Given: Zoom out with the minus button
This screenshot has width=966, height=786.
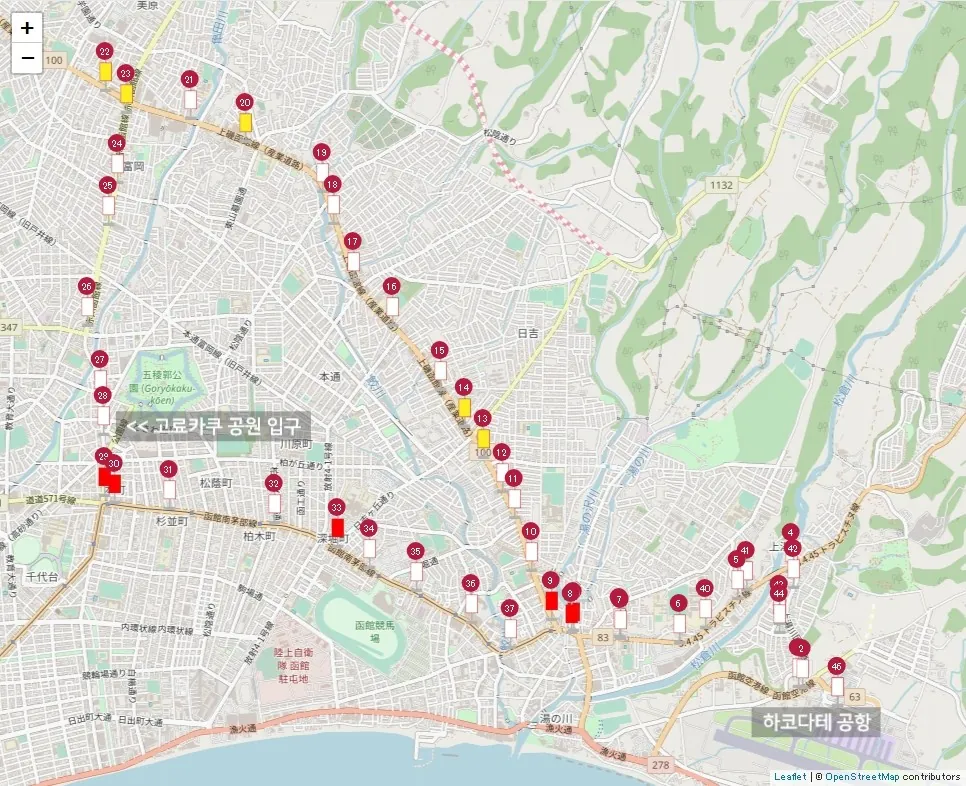Looking at the screenshot, I should point(27,59).
